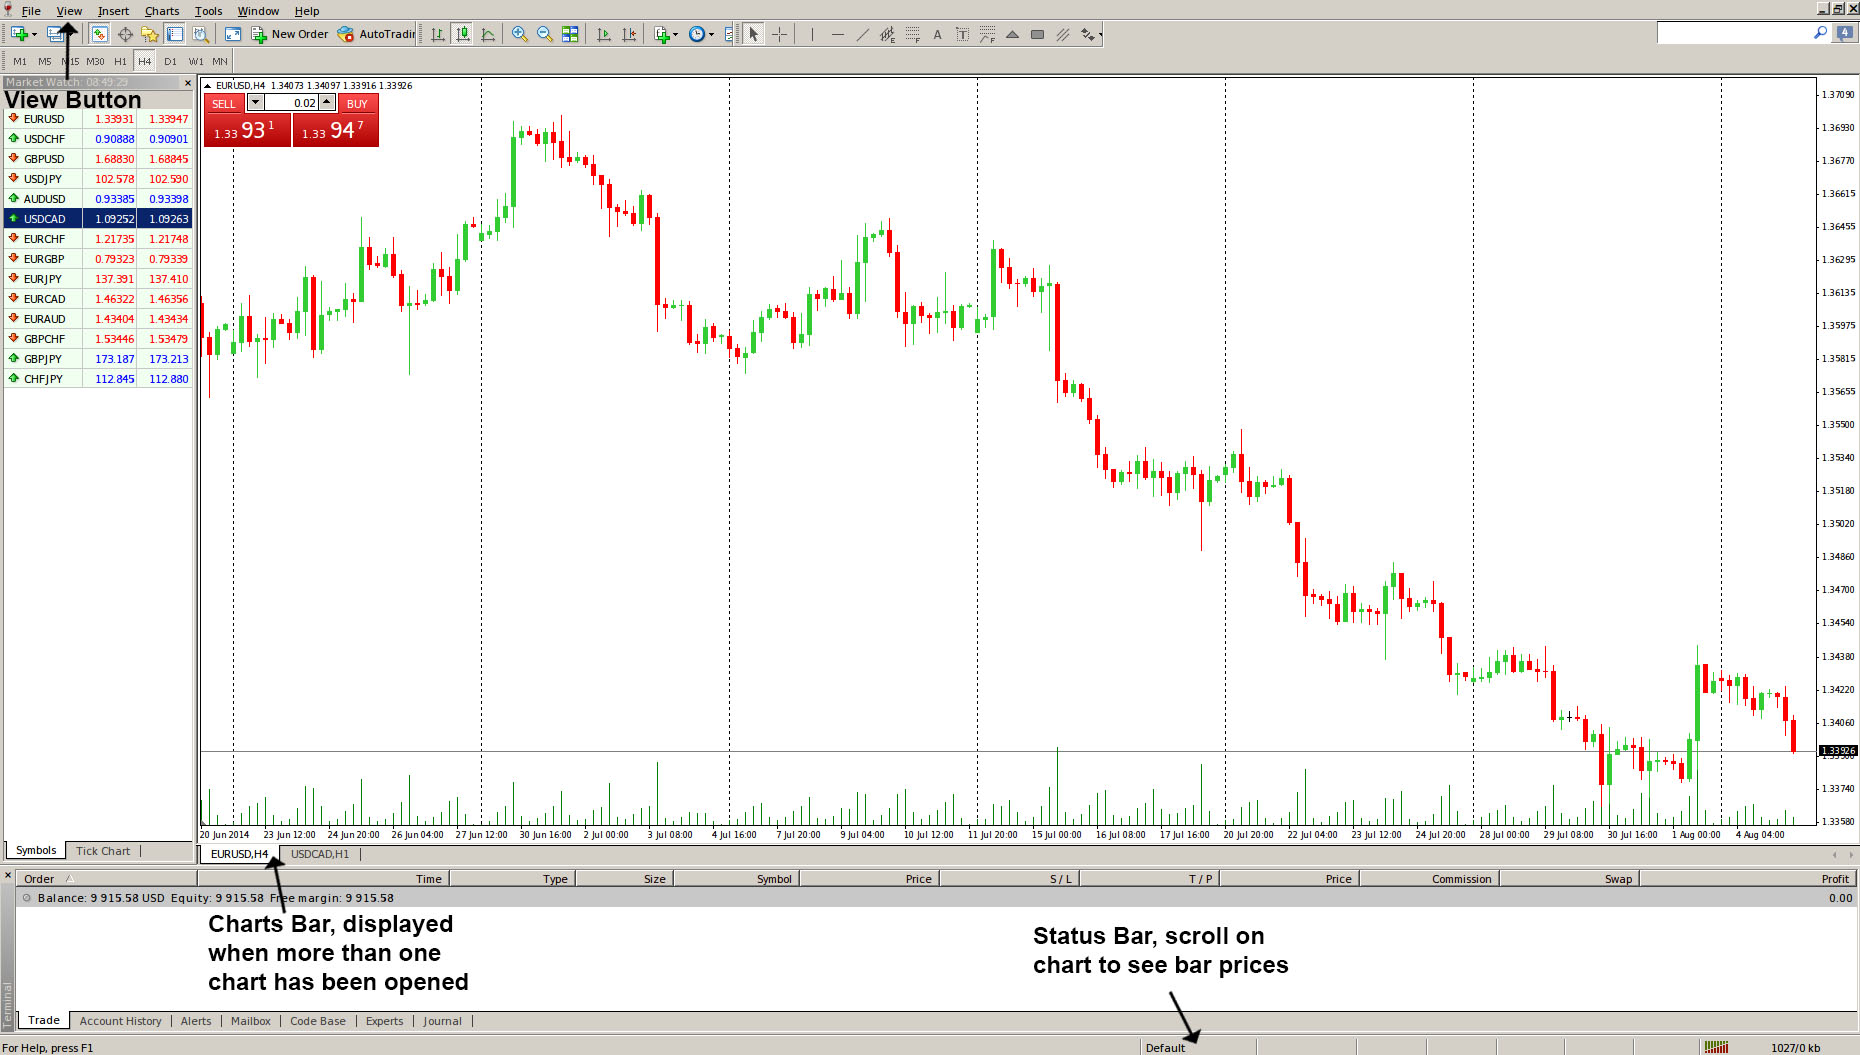Increase lot volume with up arrow
Image resolution: width=1860 pixels, height=1055 pixels.
pyautogui.click(x=326, y=103)
